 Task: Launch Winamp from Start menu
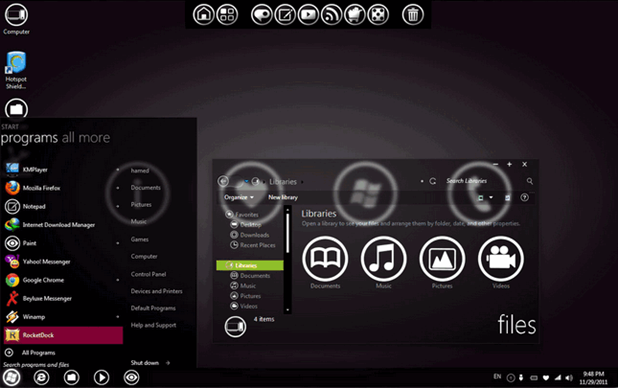(63, 317)
